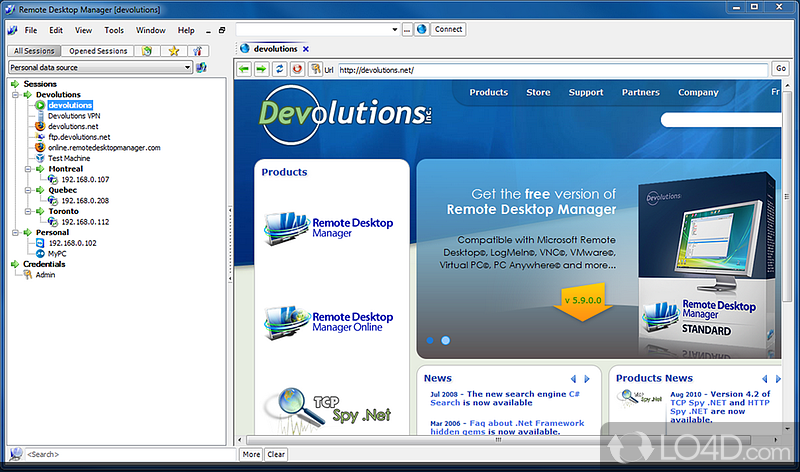
Task: Click the search icon at bottom left
Action: [x=16, y=454]
